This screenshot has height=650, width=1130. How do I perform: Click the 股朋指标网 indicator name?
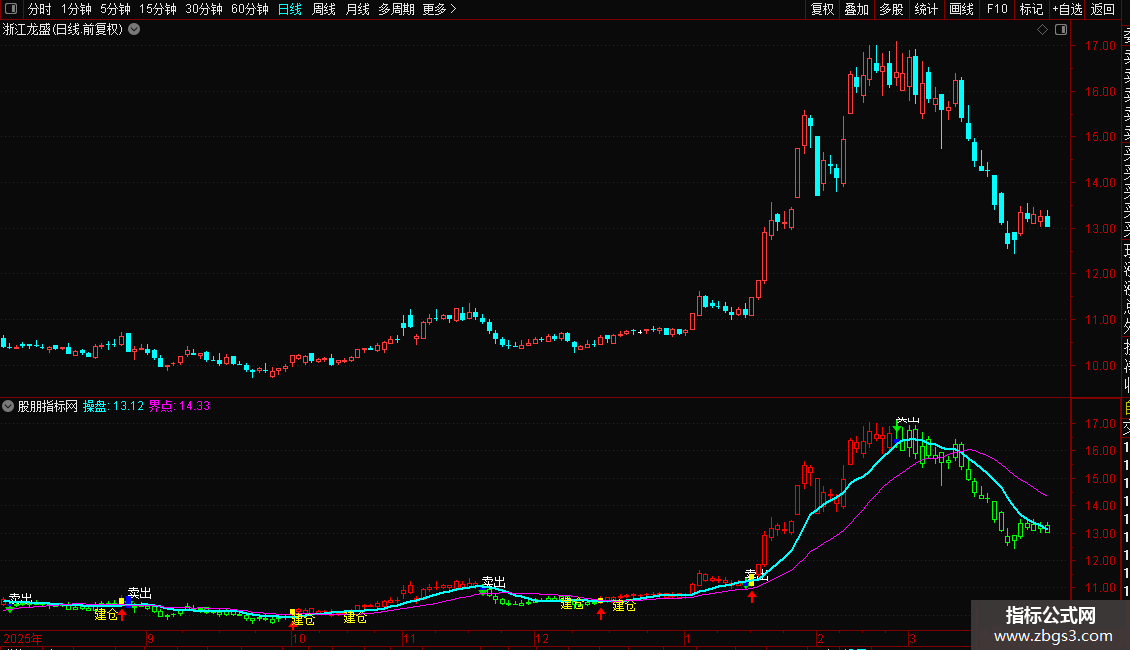(x=48, y=406)
